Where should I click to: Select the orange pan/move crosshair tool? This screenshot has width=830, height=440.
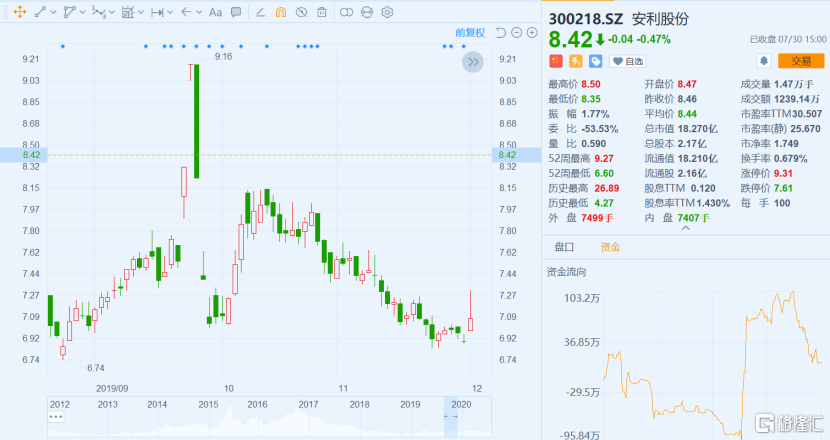click(x=20, y=12)
